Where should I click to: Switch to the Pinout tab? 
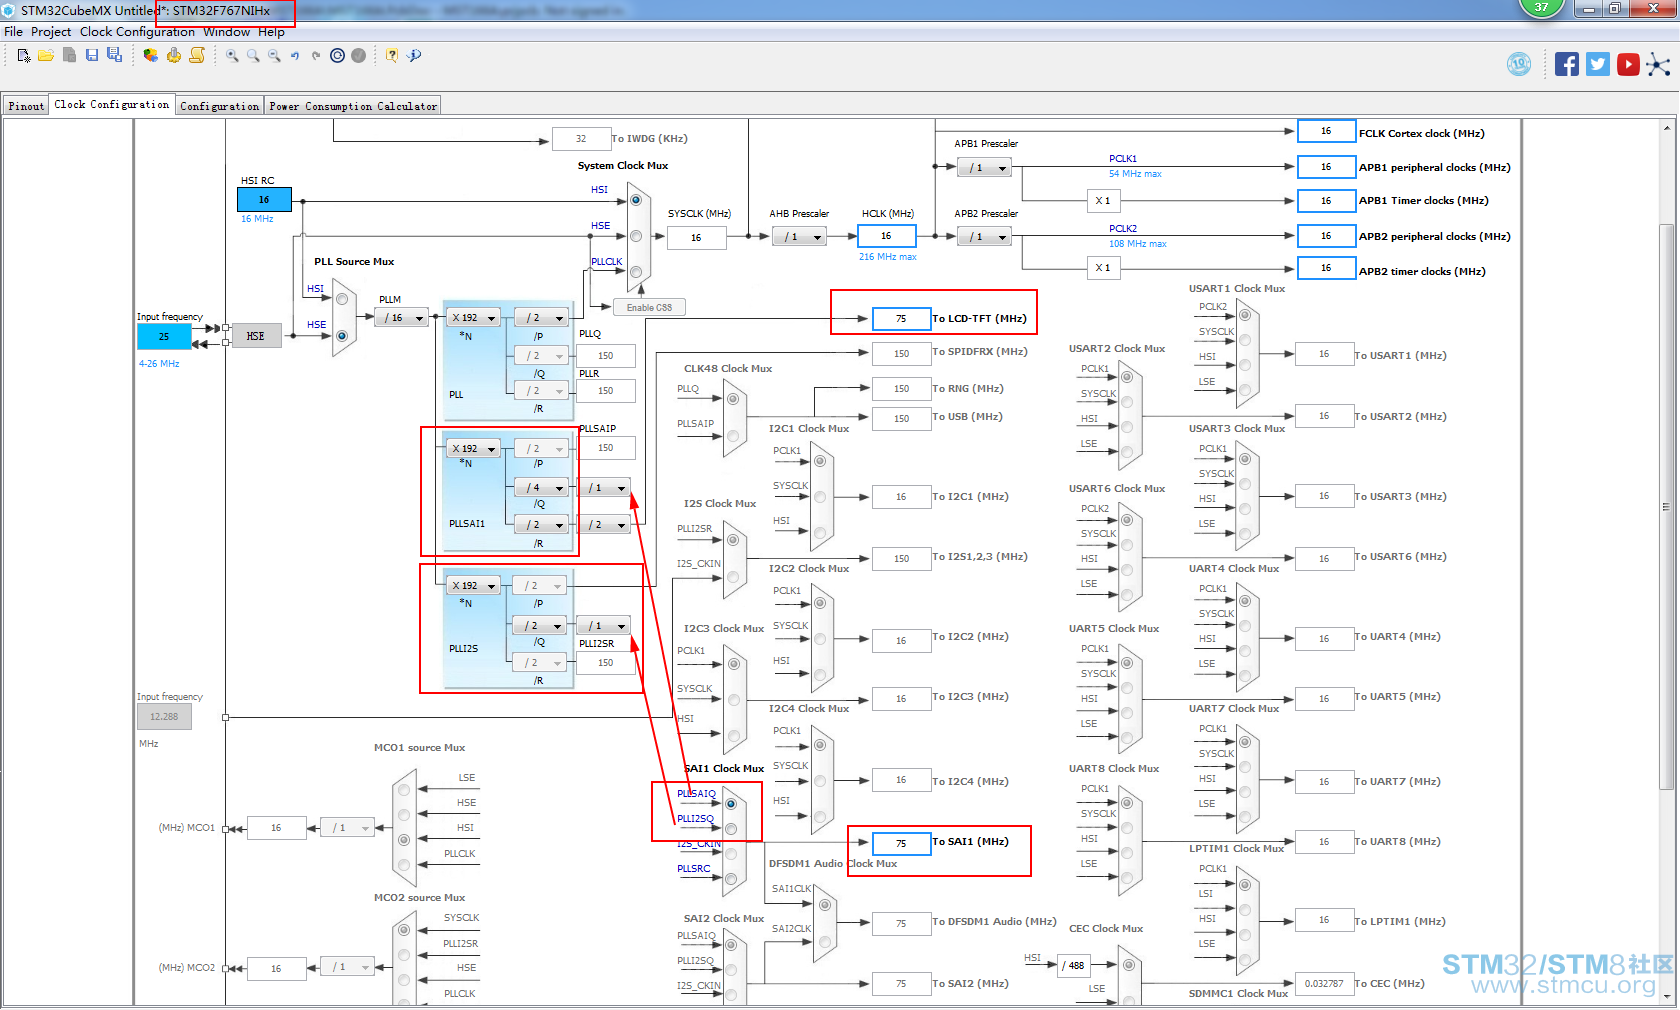tap(26, 106)
